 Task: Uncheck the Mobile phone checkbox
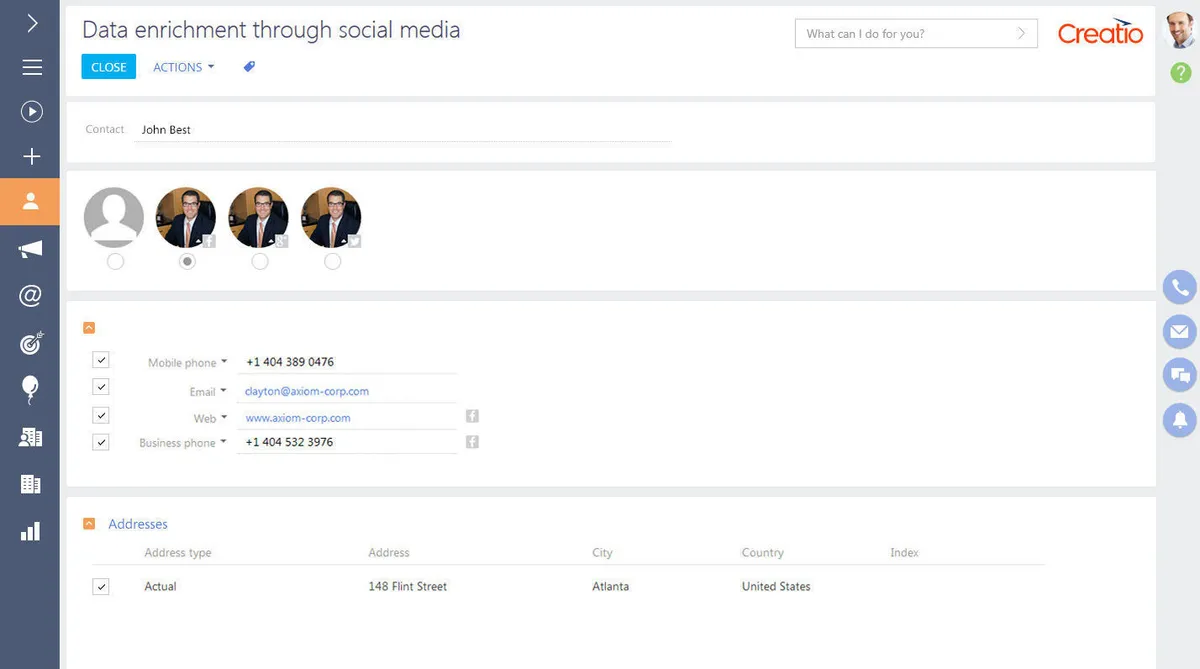click(x=101, y=360)
